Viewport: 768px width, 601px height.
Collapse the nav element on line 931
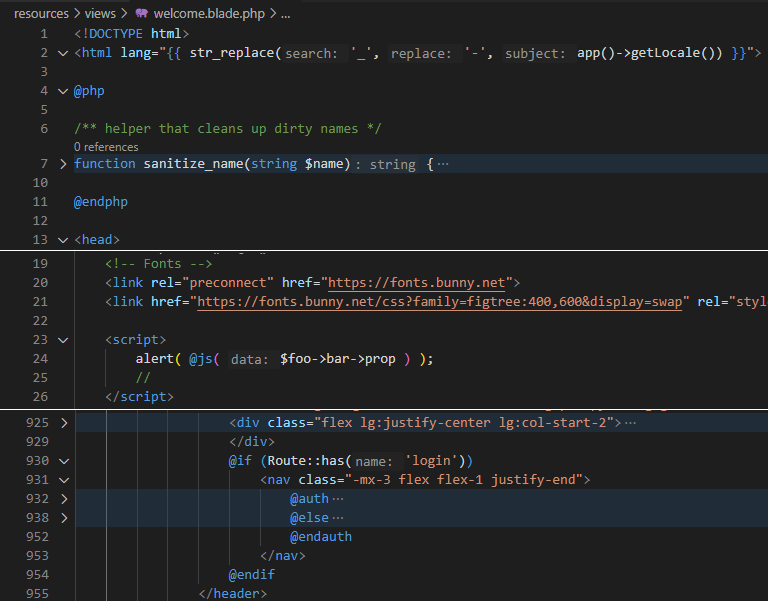click(x=64, y=480)
